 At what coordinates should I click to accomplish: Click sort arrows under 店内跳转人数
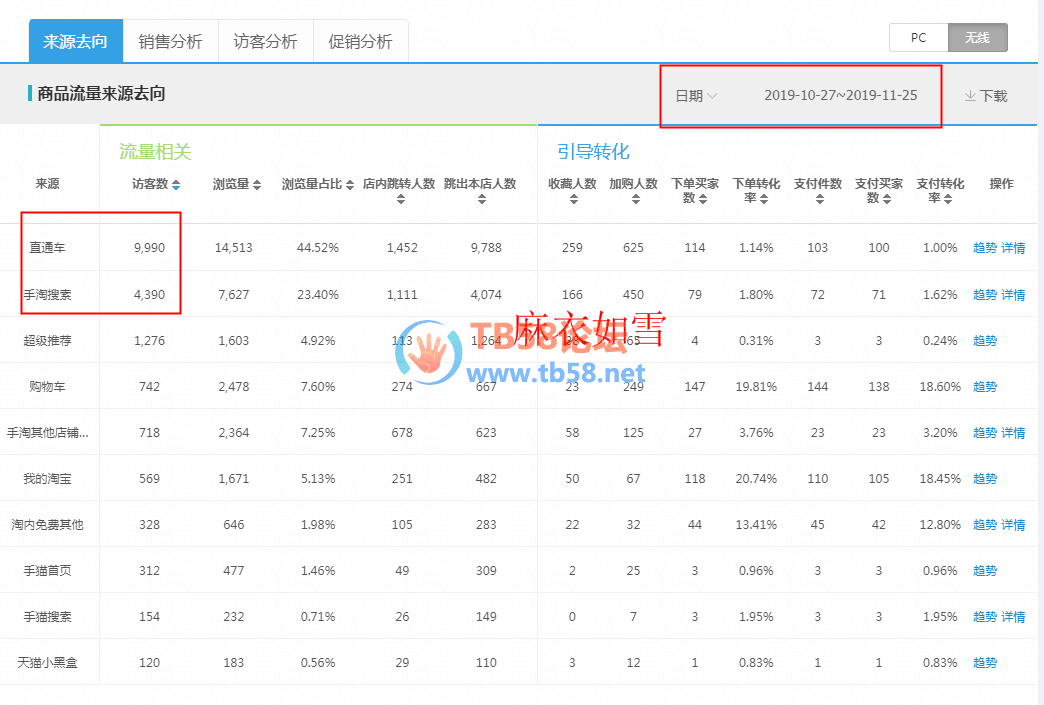coord(400,199)
